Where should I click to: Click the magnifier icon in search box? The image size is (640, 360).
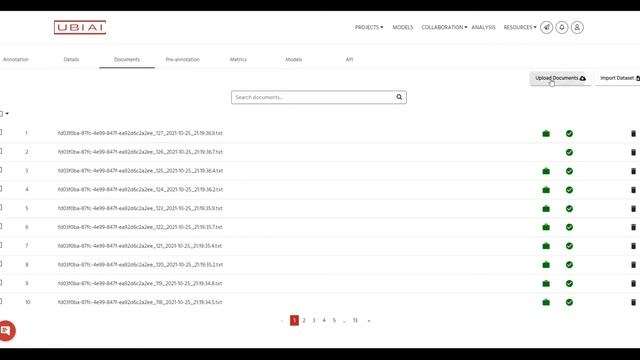399,97
